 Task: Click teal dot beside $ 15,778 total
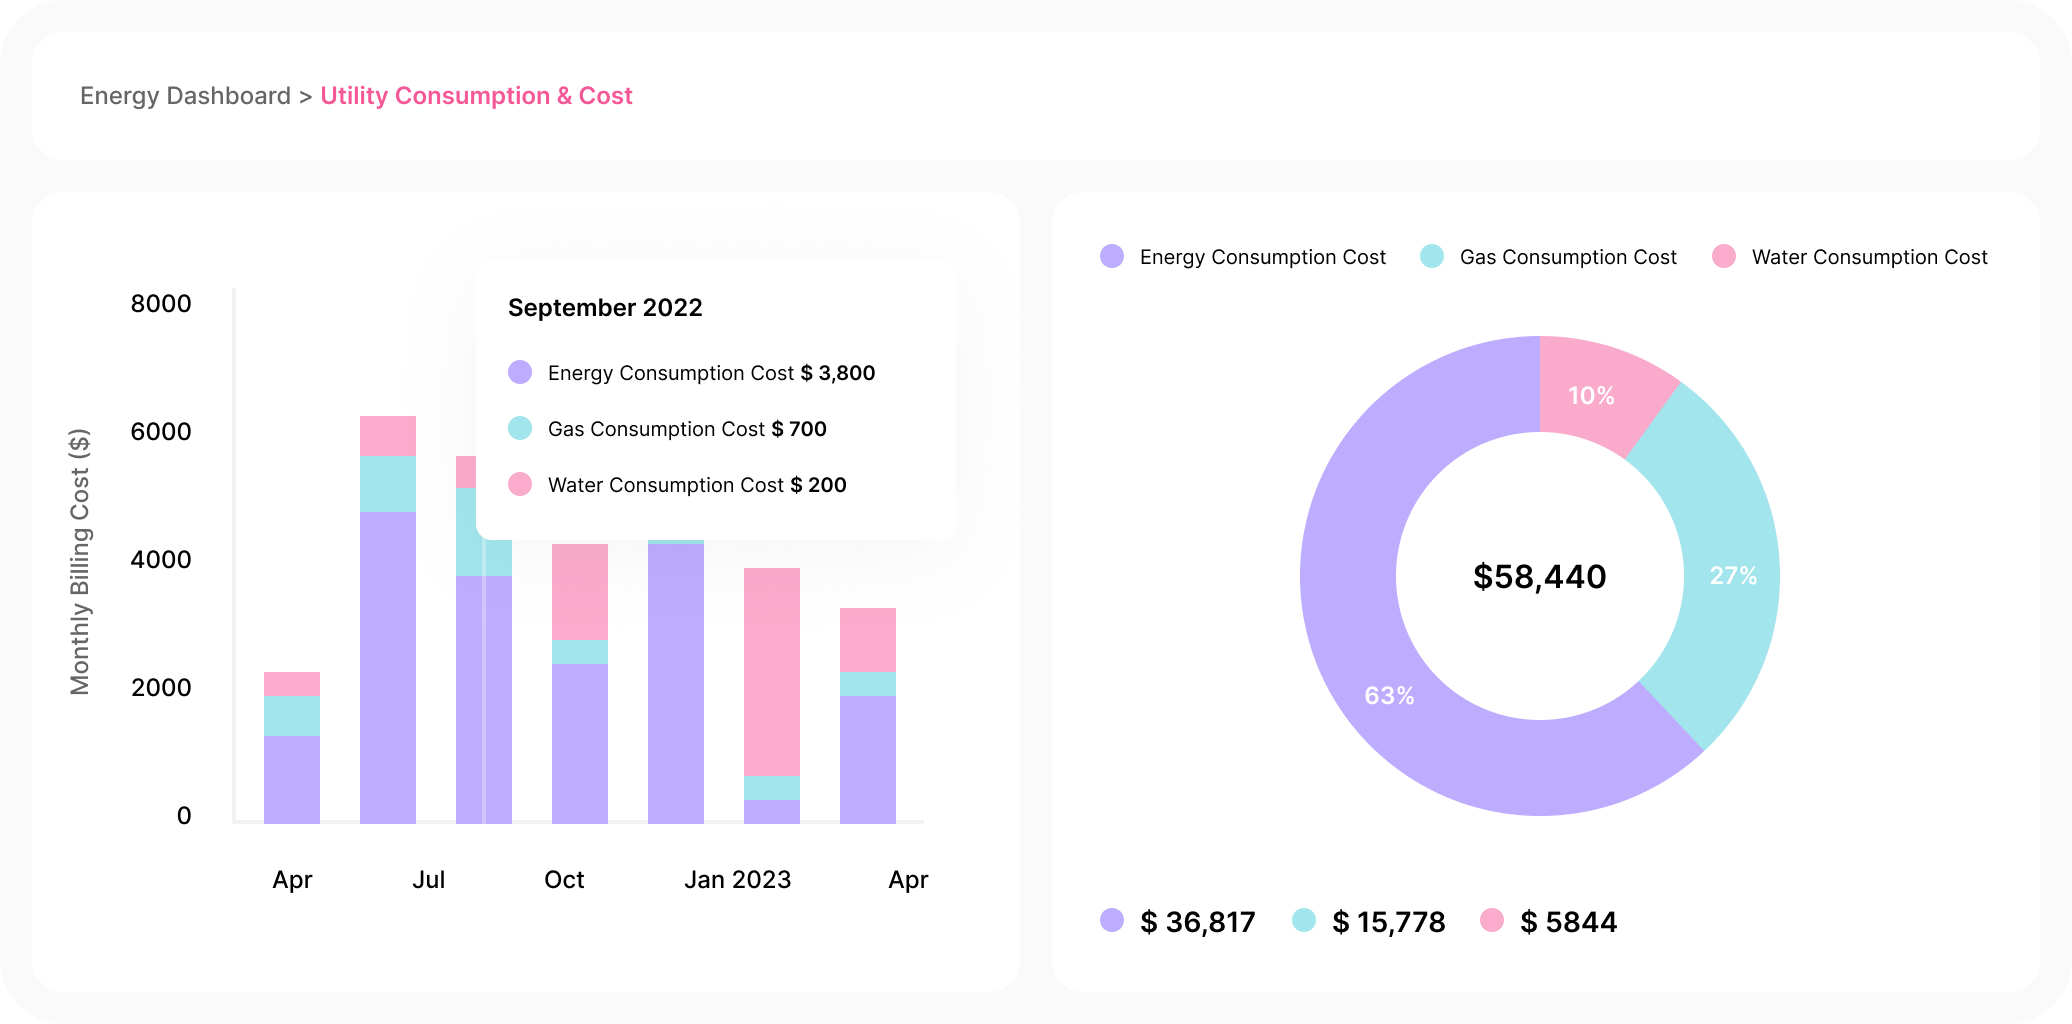point(1304,920)
